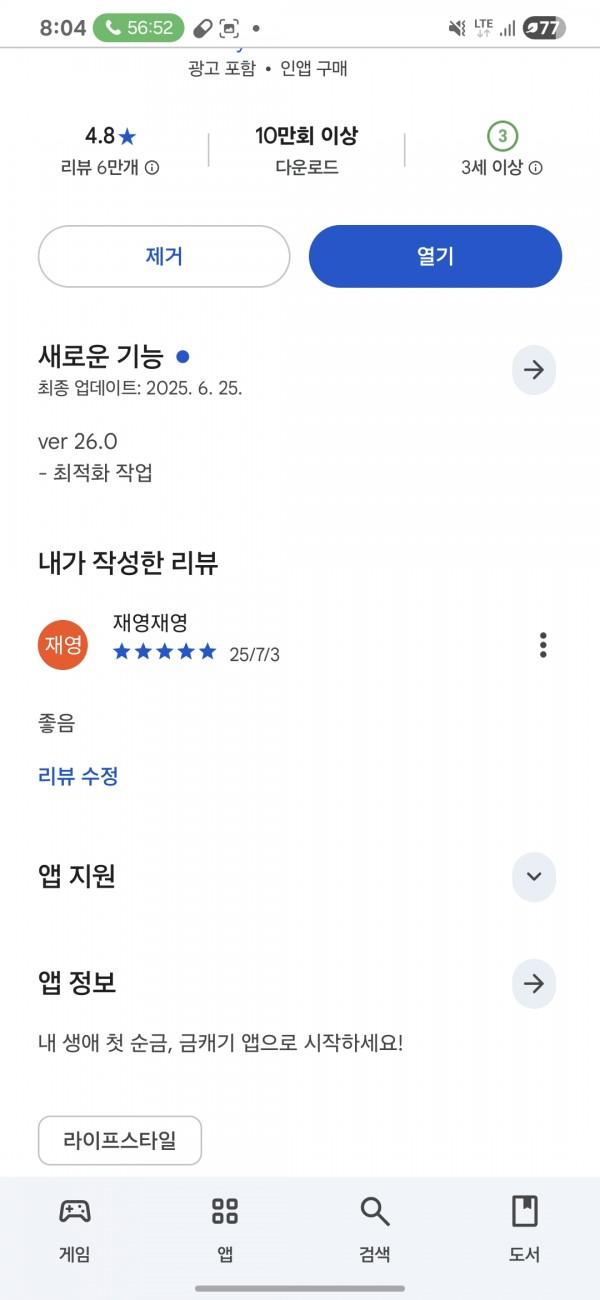Viewport: 600px width, 1300px height.
Task: Select the 라이프스타일 category chip
Action: point(120,1141)
